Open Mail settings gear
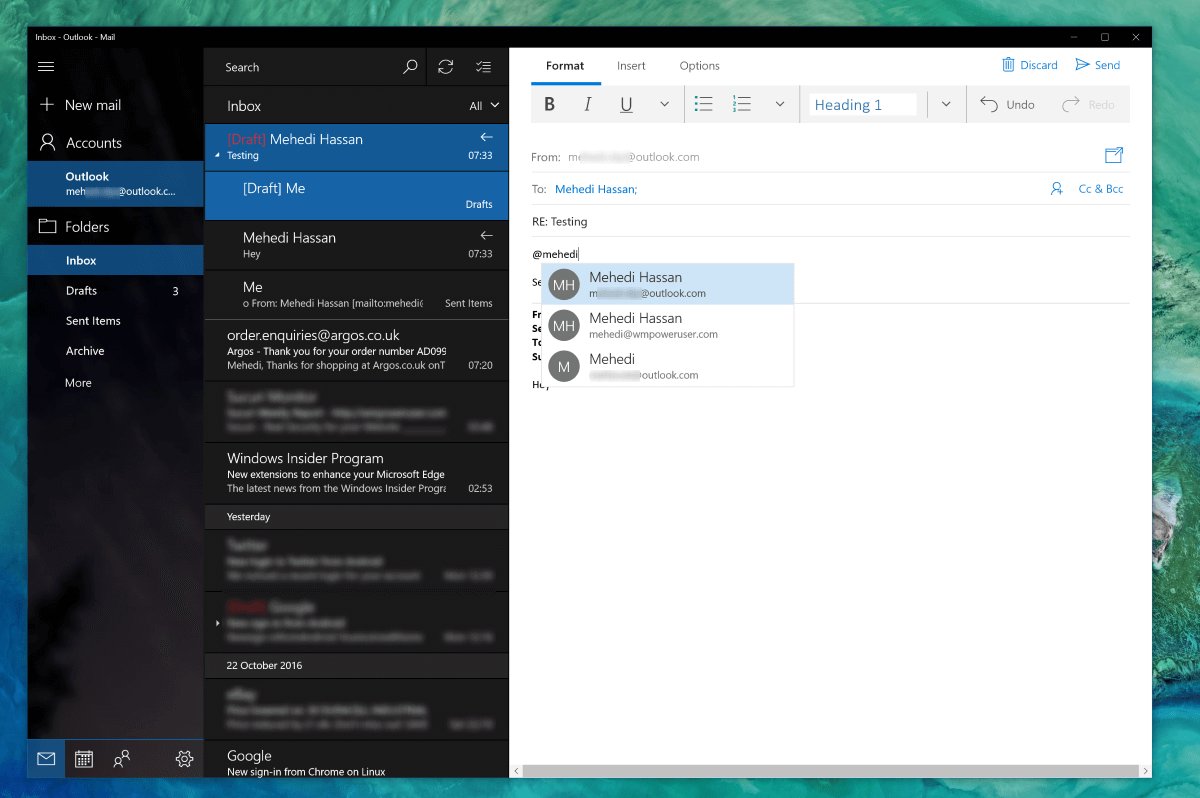This screenshot has height=798, width=1200. pyautogui.click(x=184, y=759)
